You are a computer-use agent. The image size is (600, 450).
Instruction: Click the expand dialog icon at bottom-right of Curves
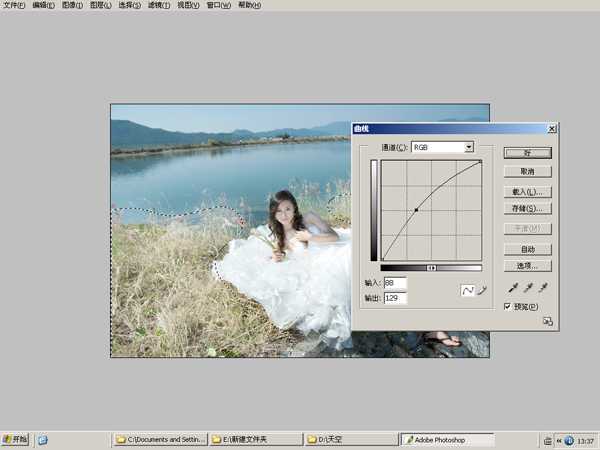[547, 321]
